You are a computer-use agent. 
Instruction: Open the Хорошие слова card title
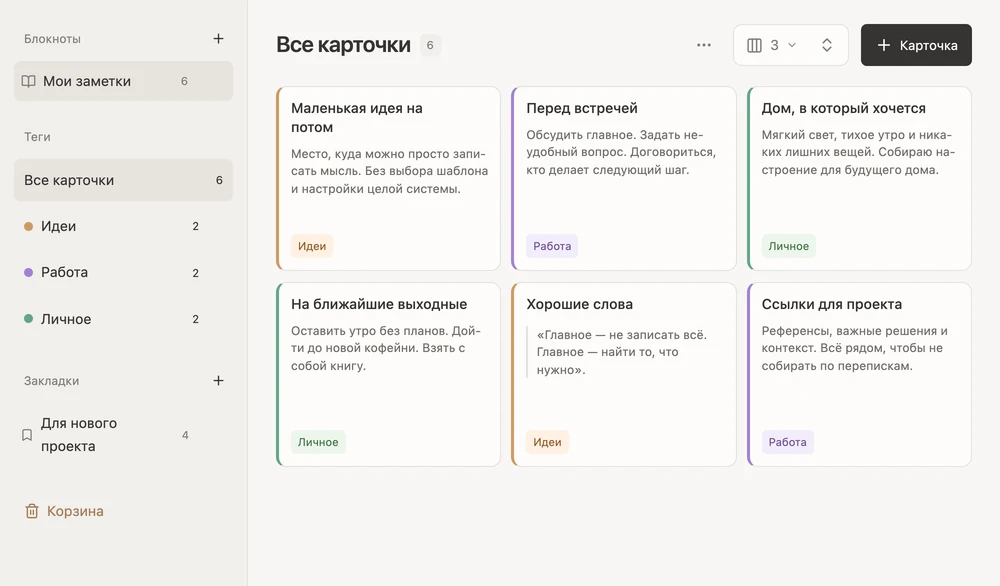(x=579, y=304)
